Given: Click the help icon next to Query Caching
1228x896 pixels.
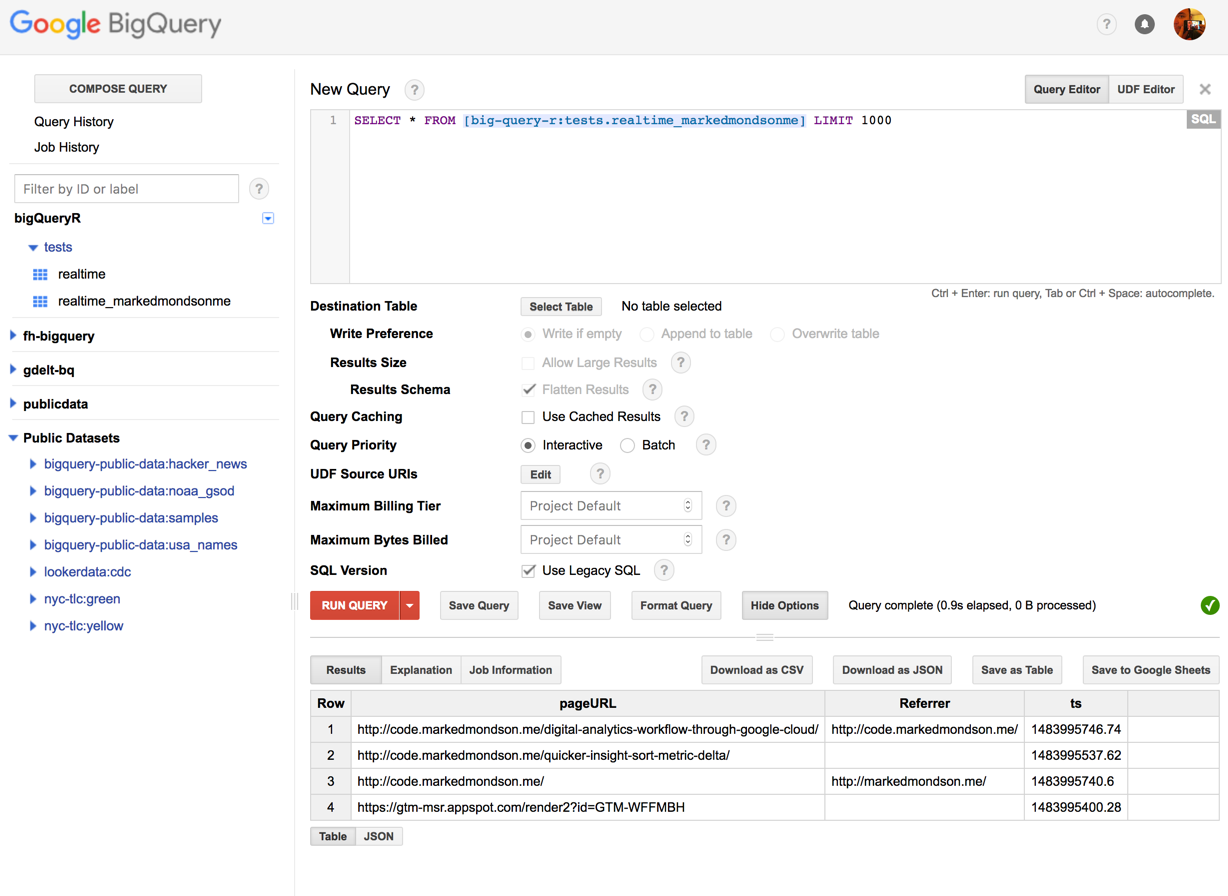Looking at the screenshot, I should click(684, 416).
